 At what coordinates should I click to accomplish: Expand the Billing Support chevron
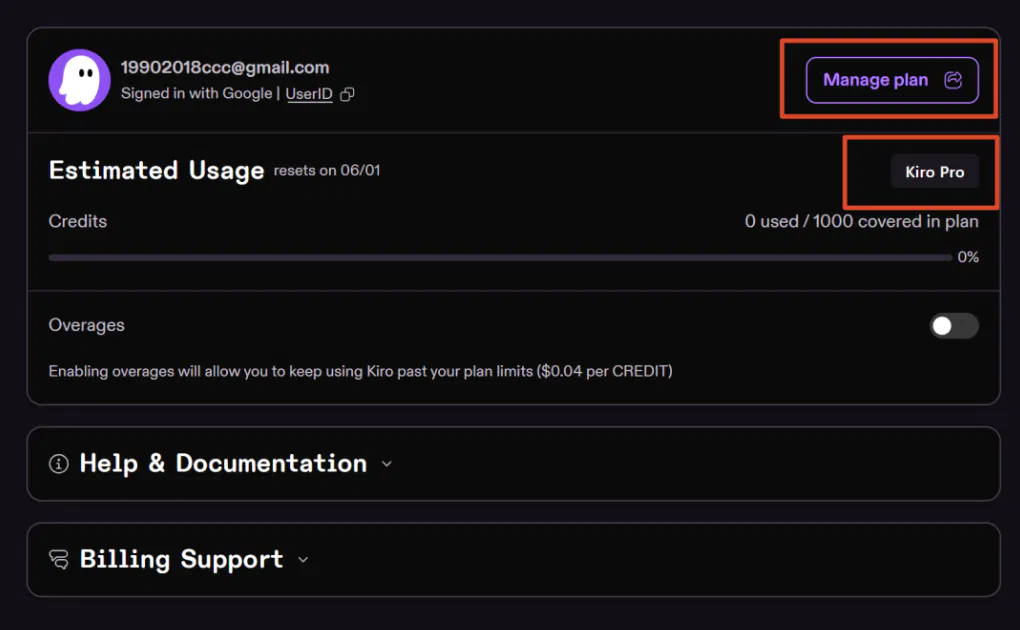click(302, 560)
